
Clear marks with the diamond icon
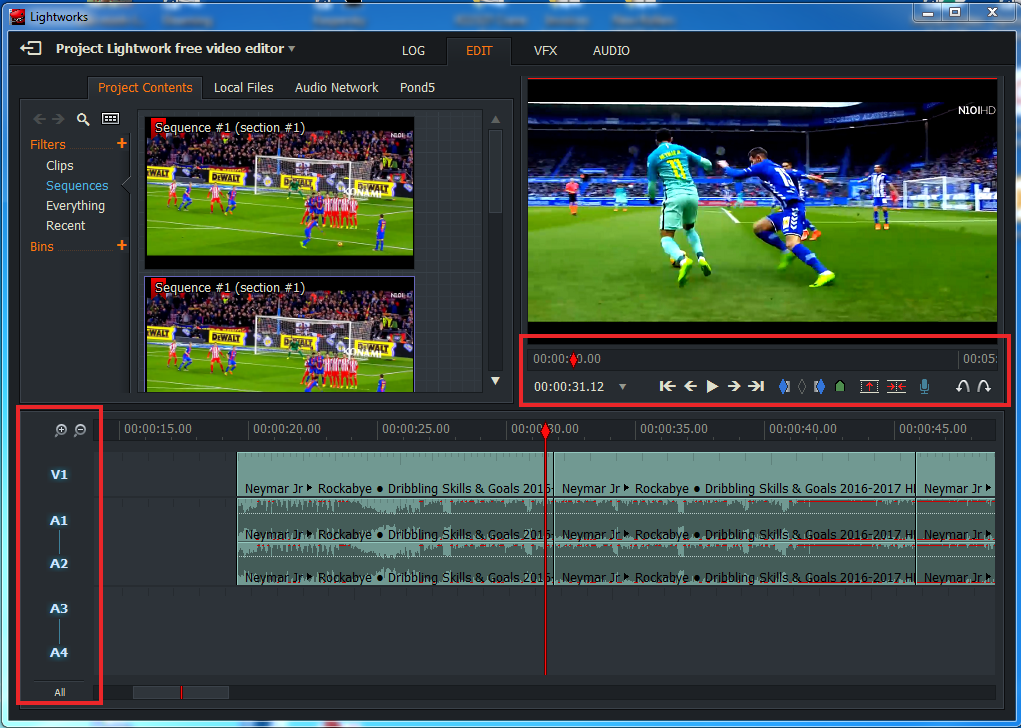coord(802,387)
